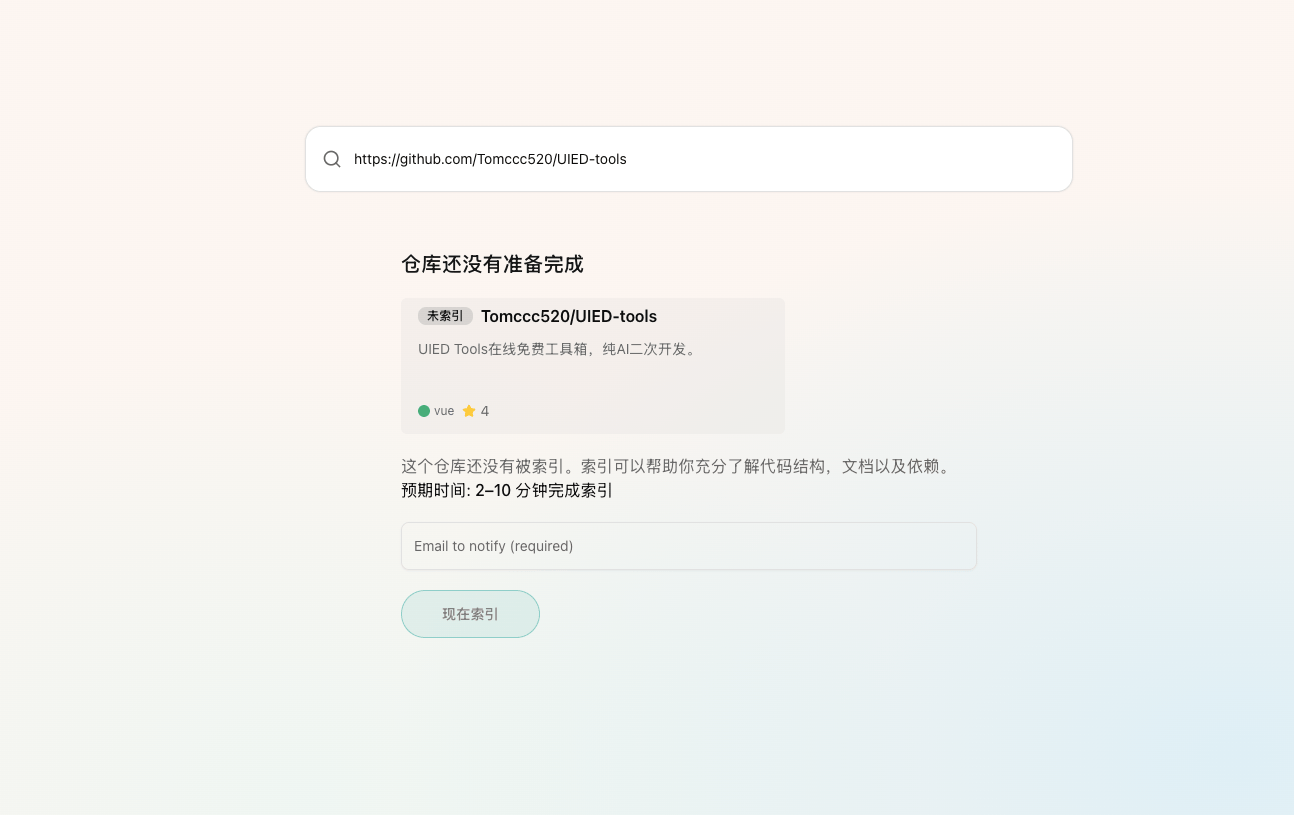Viewport: 1294px width, 815px height.
Task: Click the green vue language dot
Action: tap(424, 411)
